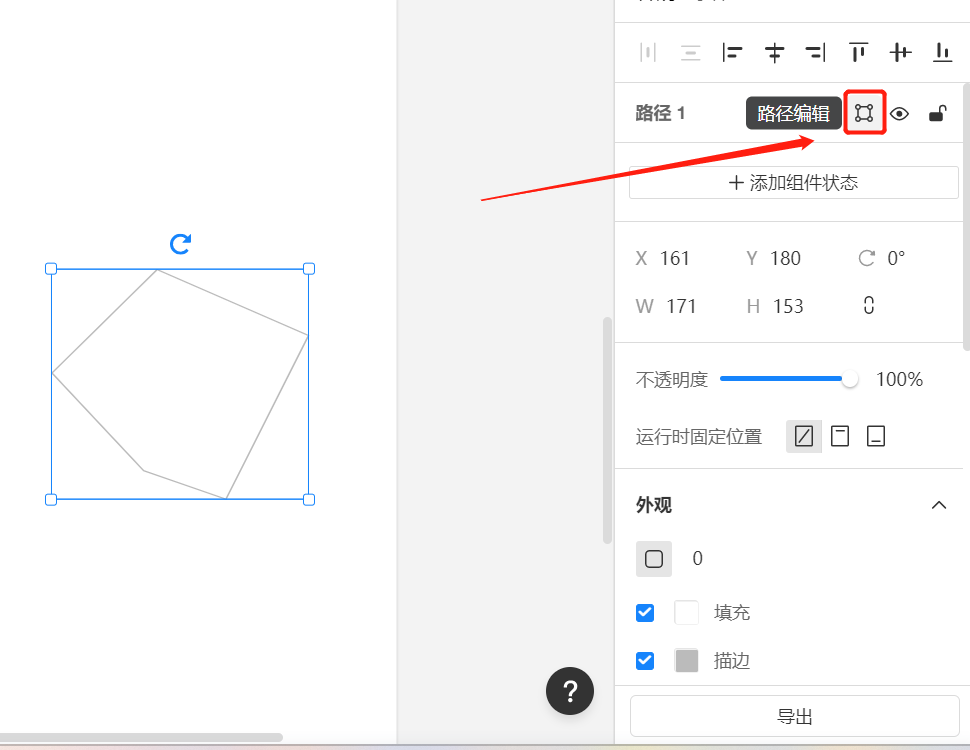Edit the rotation angle value 0°
The width and height of the screenshot is (970, 750).
point(896,258)
